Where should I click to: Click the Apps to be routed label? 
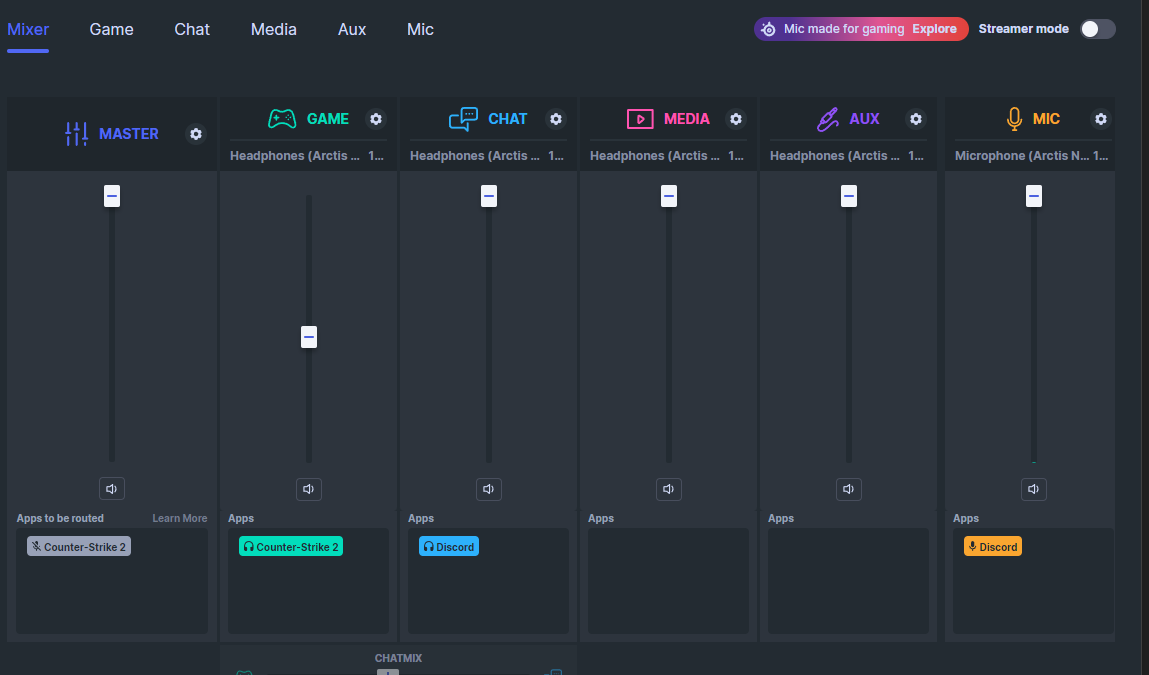tap(60, 518)
